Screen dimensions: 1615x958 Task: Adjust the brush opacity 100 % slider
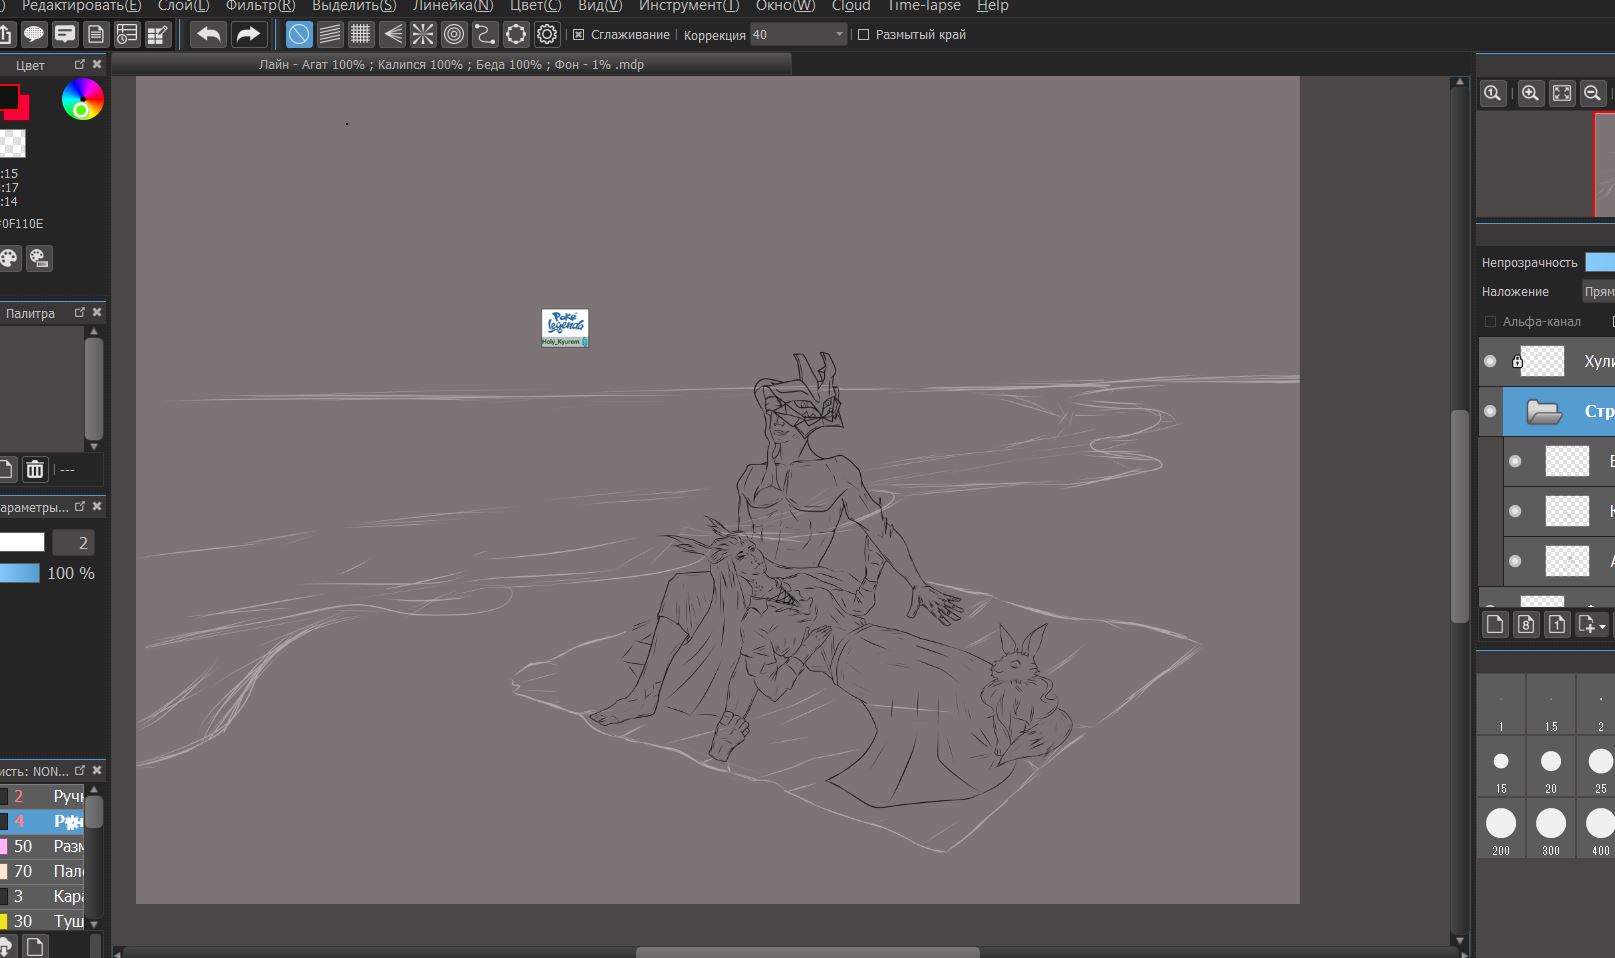[x=19, y=573]
